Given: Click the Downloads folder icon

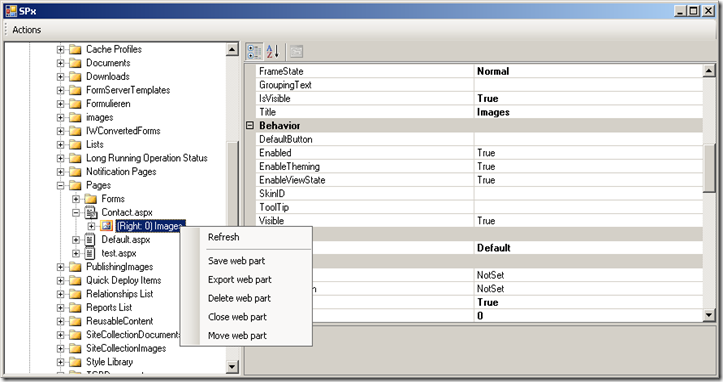Looking at the screenshot, I should pyautogui.click(x=75, y=77).
